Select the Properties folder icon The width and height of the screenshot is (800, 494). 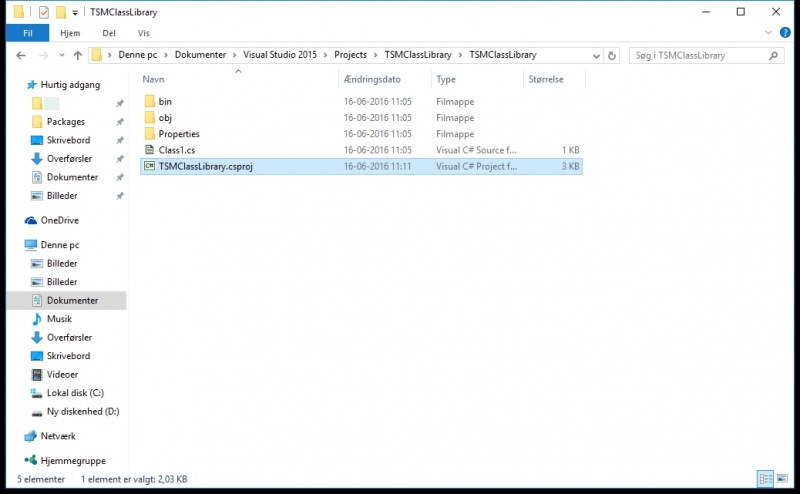[149, 134]
